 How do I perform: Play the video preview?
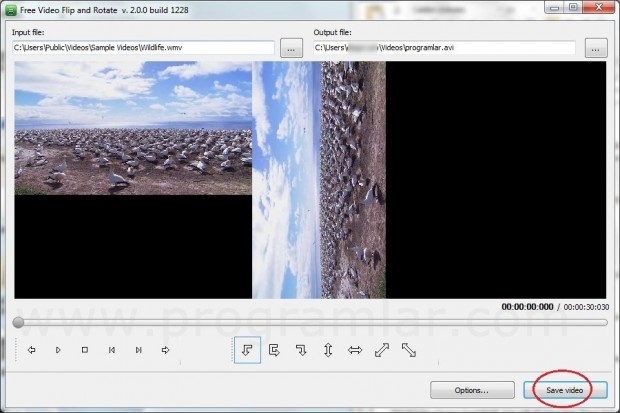(58, 350)
